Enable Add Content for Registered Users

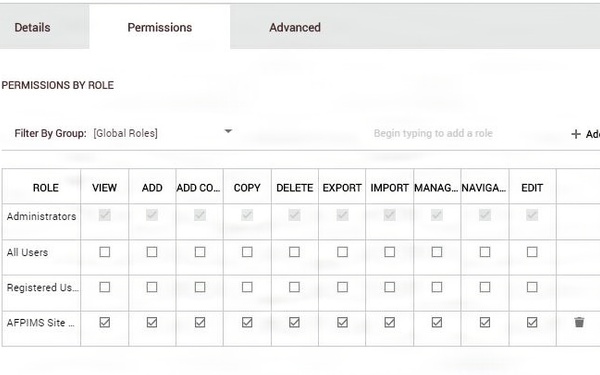(x=200, y=287)
